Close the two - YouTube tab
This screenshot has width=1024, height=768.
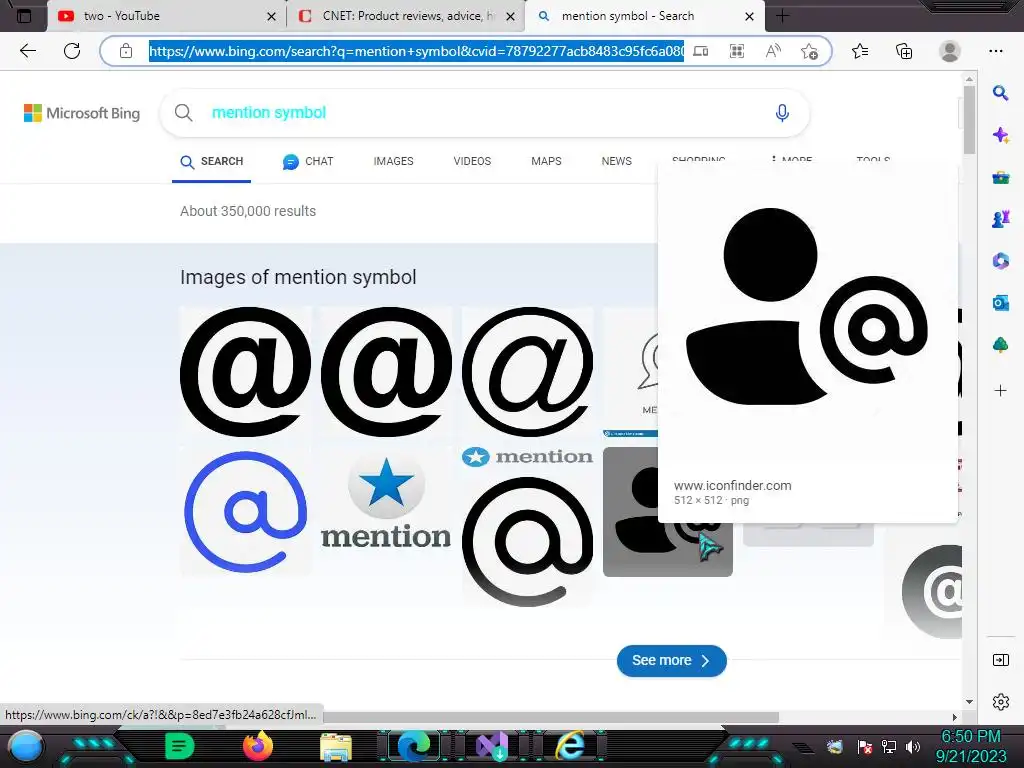[272, 16]
